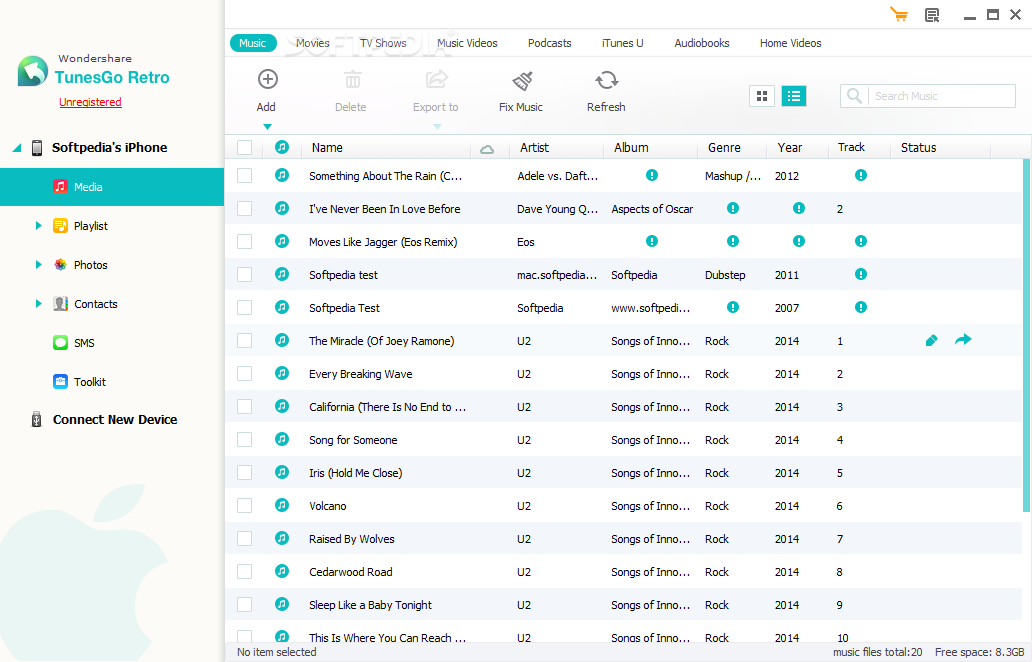
Task: Check Sleep Like a Baby Tonight checkbox
Action: tap(244, 604)
